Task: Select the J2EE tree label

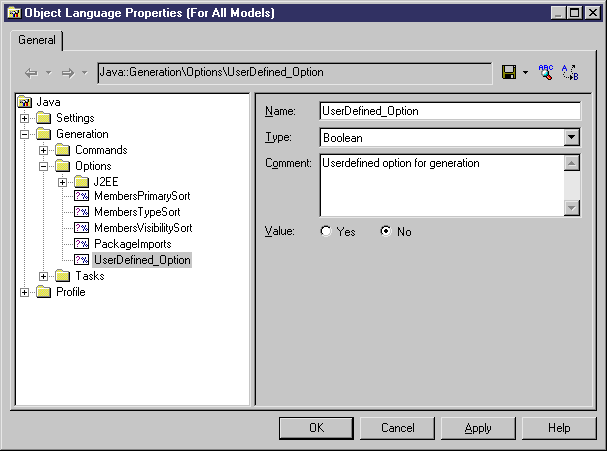Action: pos(106,182)
